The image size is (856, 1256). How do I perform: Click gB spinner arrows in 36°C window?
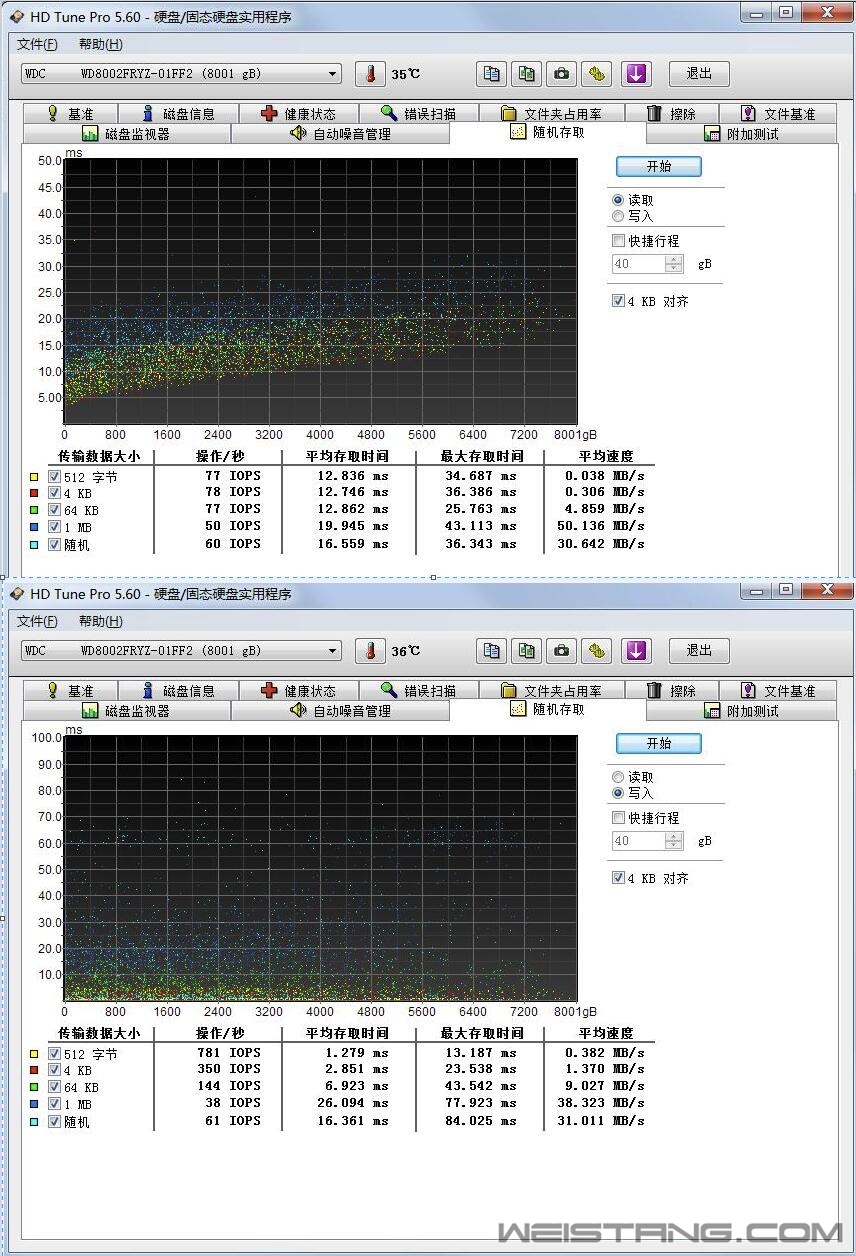click(674, 841)
